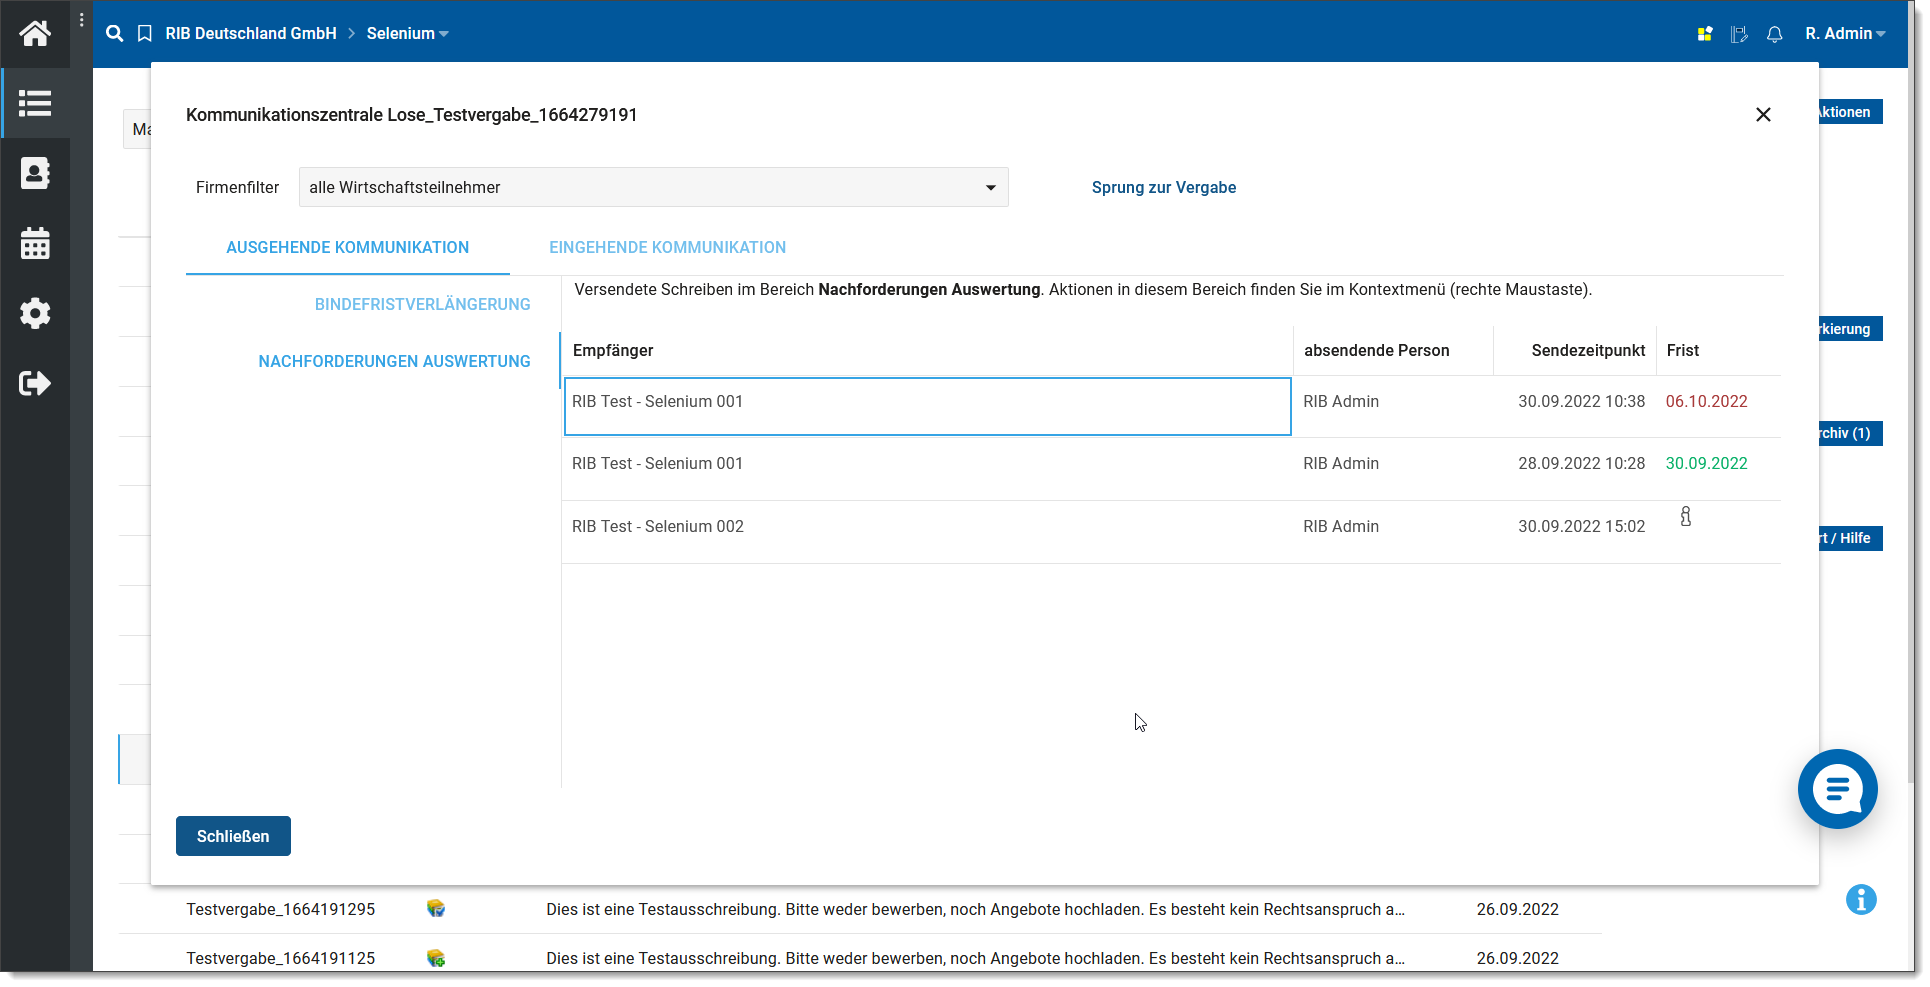Expand the Selenium breadcrumb dropdown
Screen dimensions: 1930x987
[x=408, y=33]
